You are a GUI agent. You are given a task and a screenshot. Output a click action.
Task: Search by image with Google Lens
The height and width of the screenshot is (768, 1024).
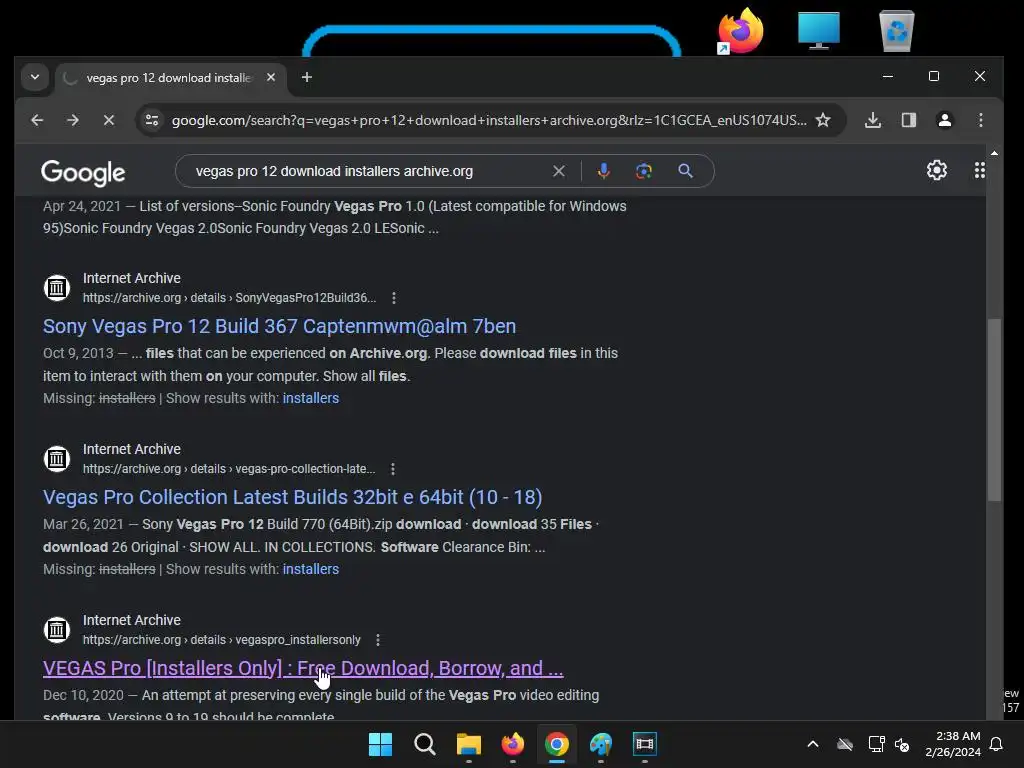644,171
